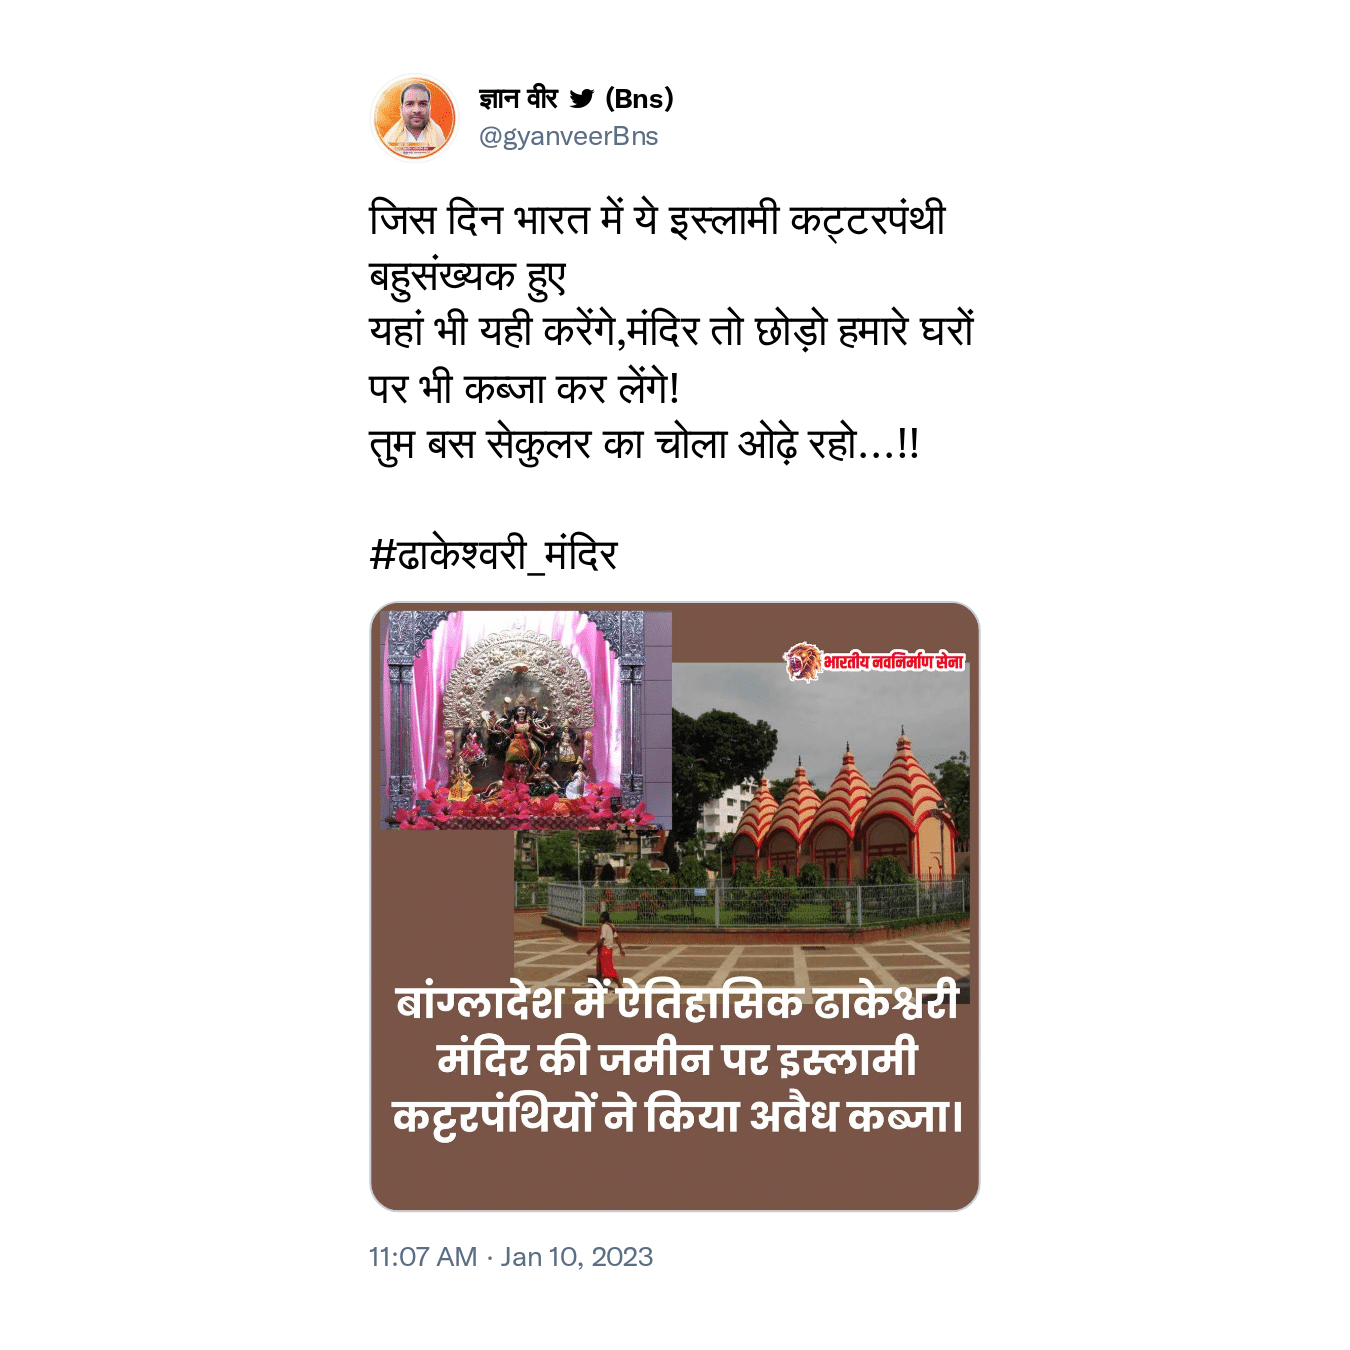The image size is (1350, 1350).
Task: Click the person walking in red clothes
Action: coord(605,946)
